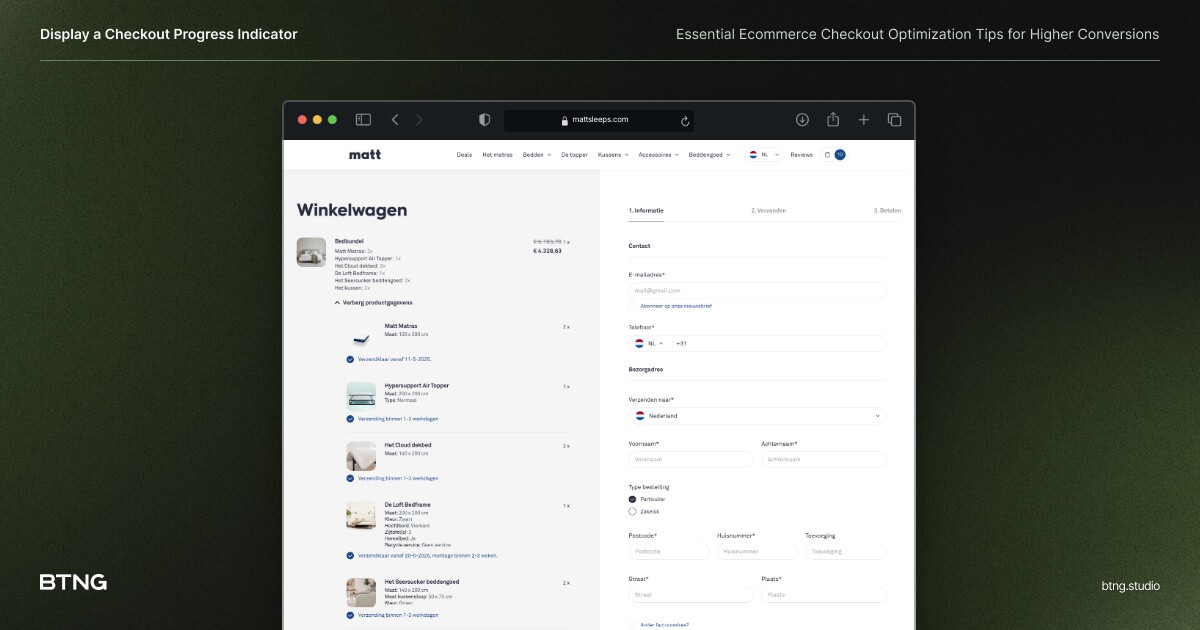This screenshot has height=630, width=1200.
Task: Open the phone country code NL dropdown
Action: [649, 343]
